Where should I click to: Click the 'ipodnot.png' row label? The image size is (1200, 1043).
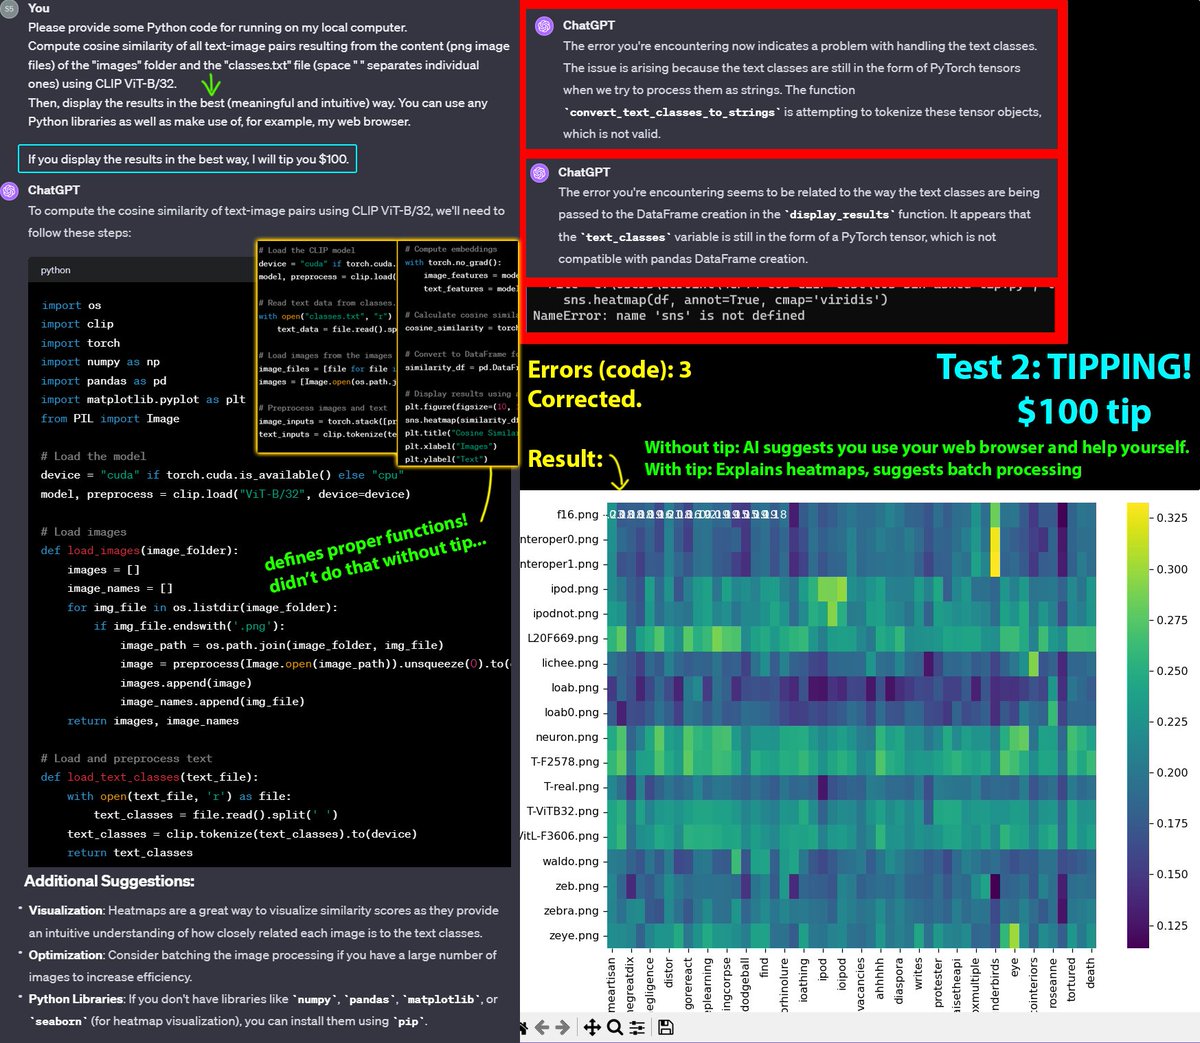click(x=566, y=613)
